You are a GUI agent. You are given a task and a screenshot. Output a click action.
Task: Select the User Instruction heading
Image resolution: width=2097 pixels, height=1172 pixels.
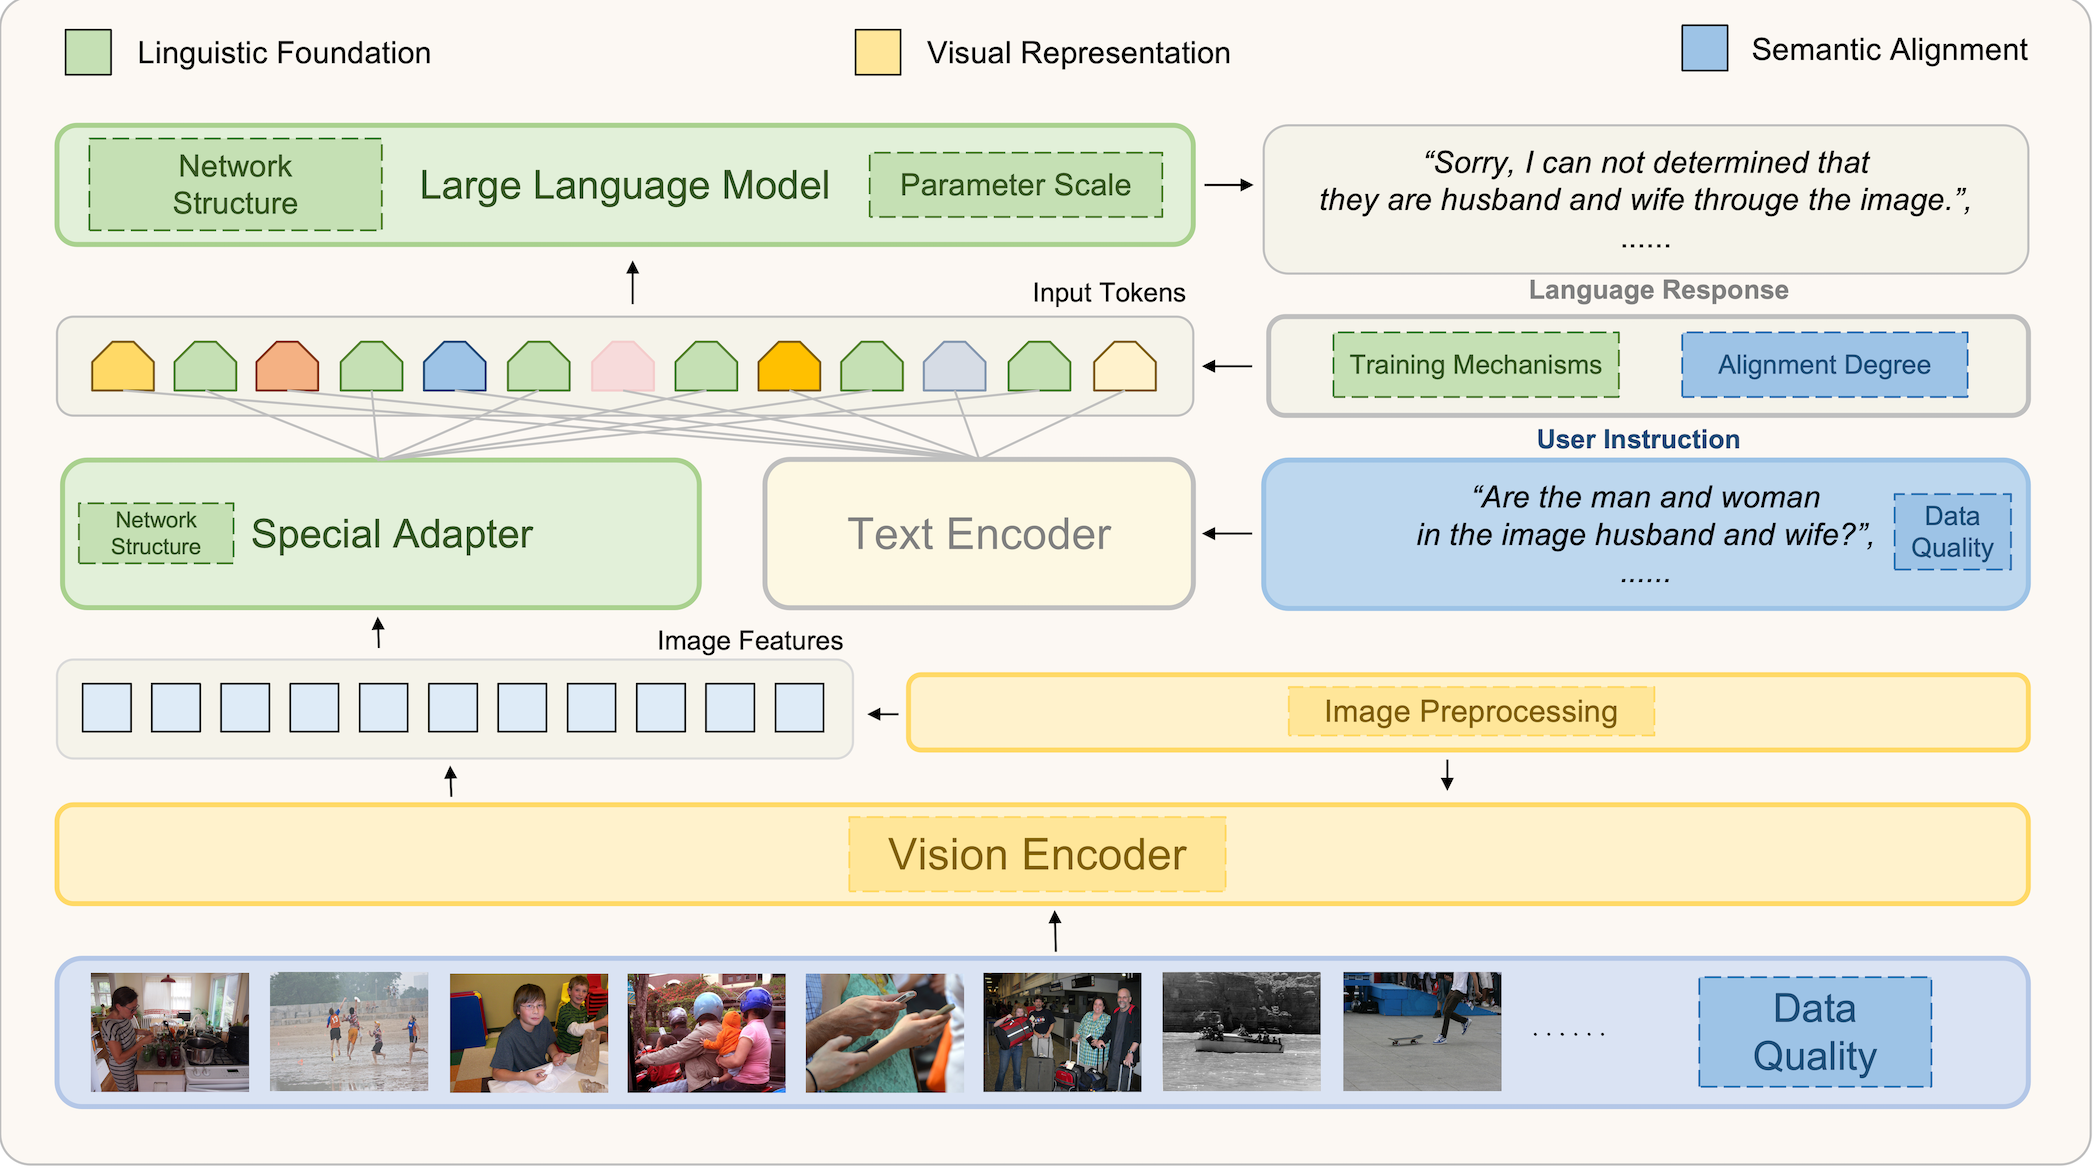[1638, 439]
